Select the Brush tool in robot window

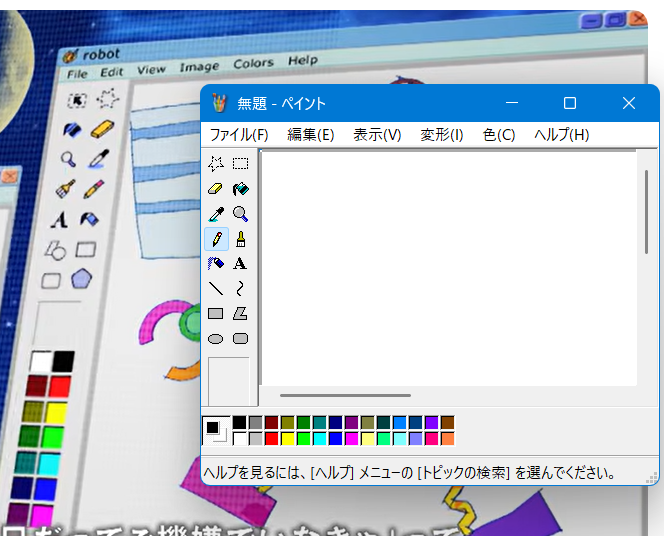pyautogui.click(x=65, y=188)
